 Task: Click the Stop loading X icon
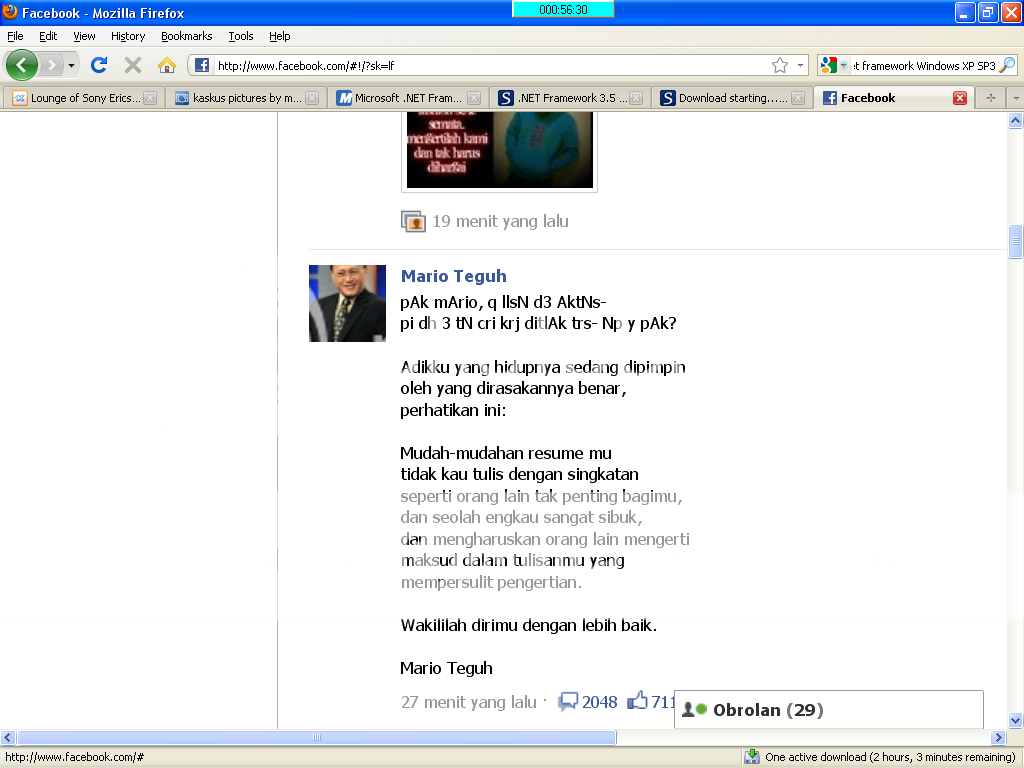pyautogui.click(x=132, y=65)
